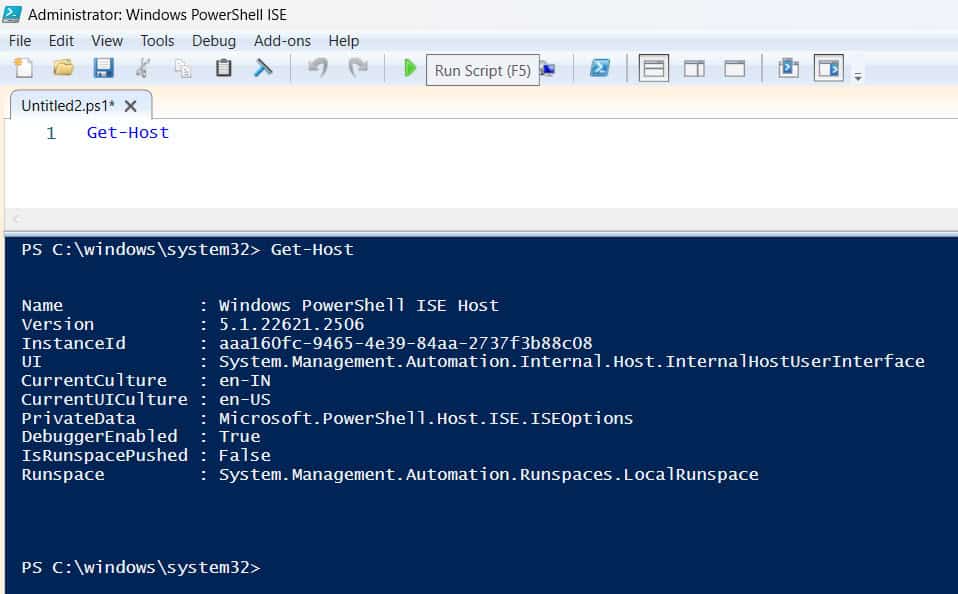Close the Untitled2.ps1 tab
958x594 pixels.
(x=130, y=106)
